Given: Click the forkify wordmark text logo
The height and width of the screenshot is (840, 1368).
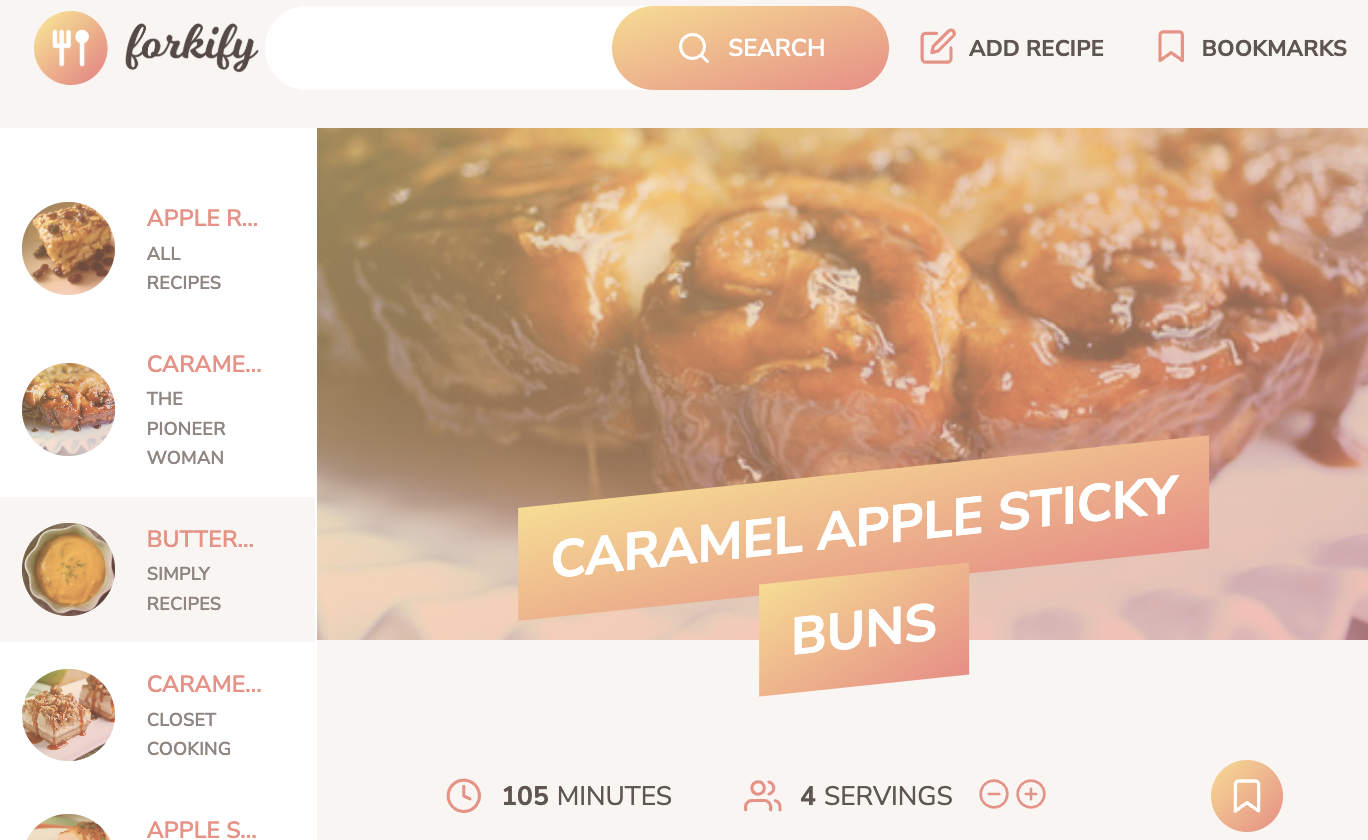Looking at the screenshot, I should (191, 48).
